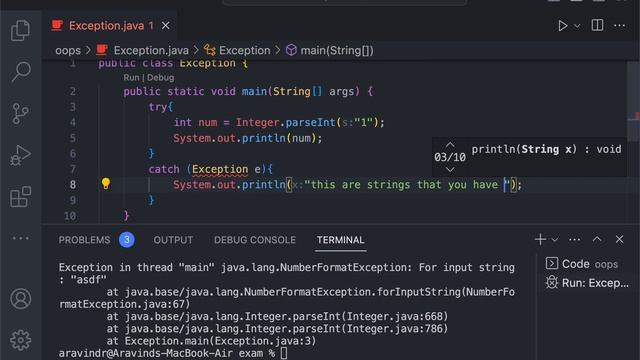Open Run and Debug view
640x360 pixels.
20,155
